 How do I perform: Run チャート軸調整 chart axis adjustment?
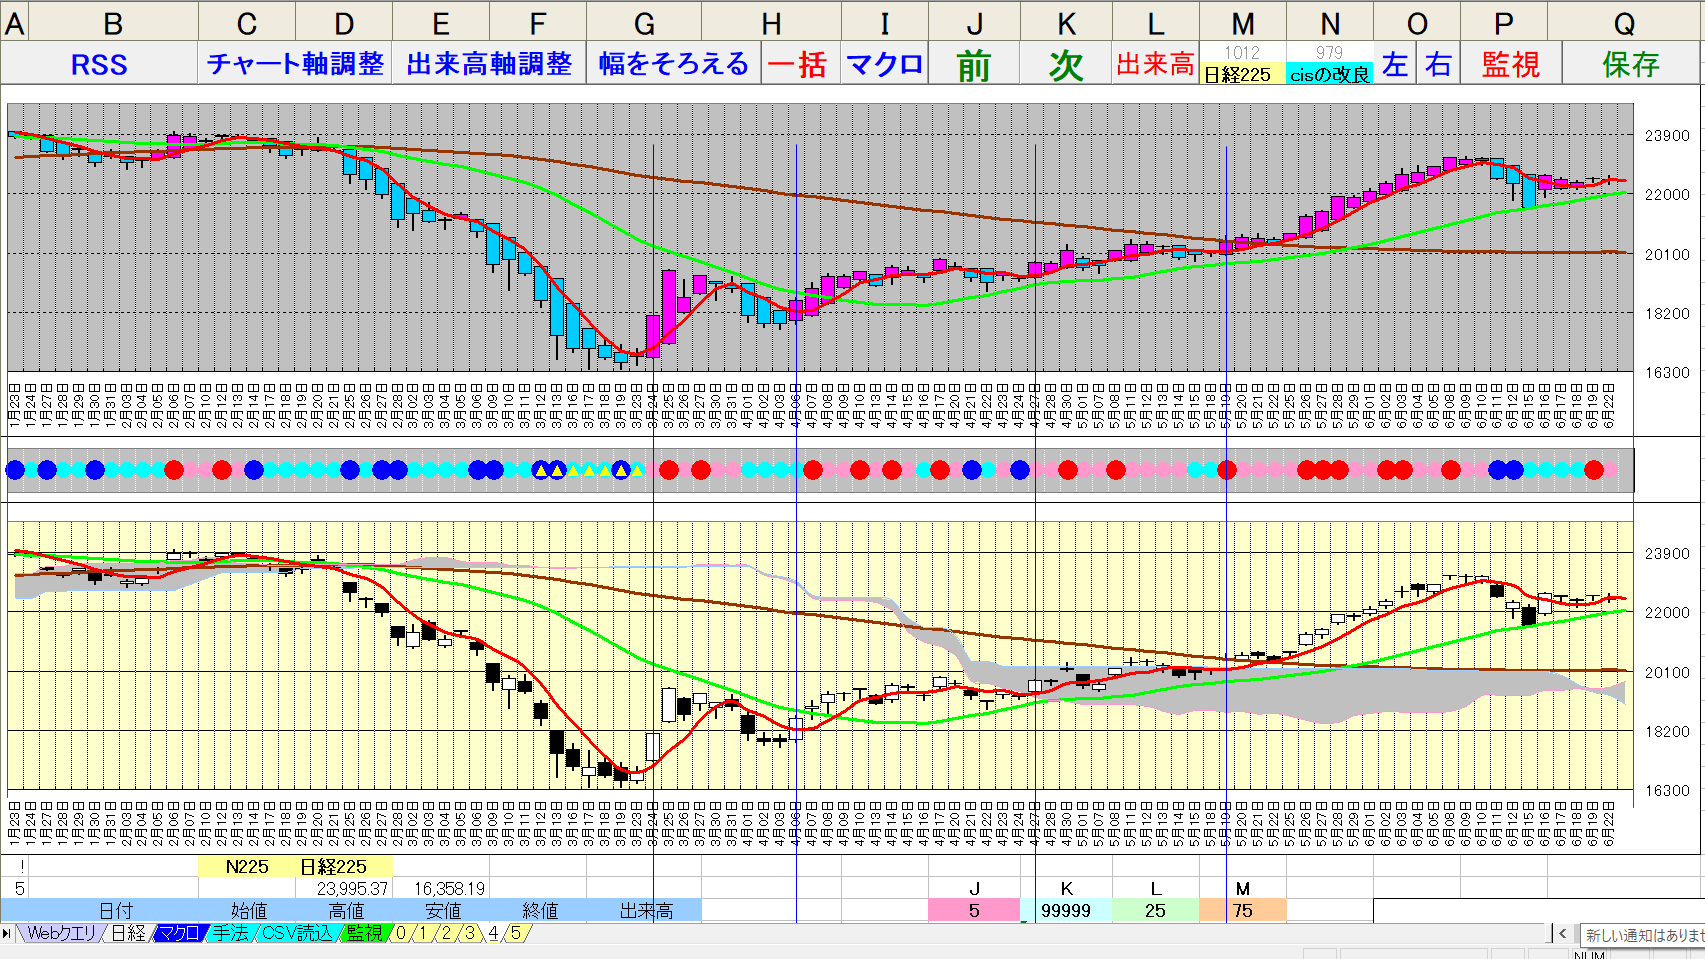point(295,63)
